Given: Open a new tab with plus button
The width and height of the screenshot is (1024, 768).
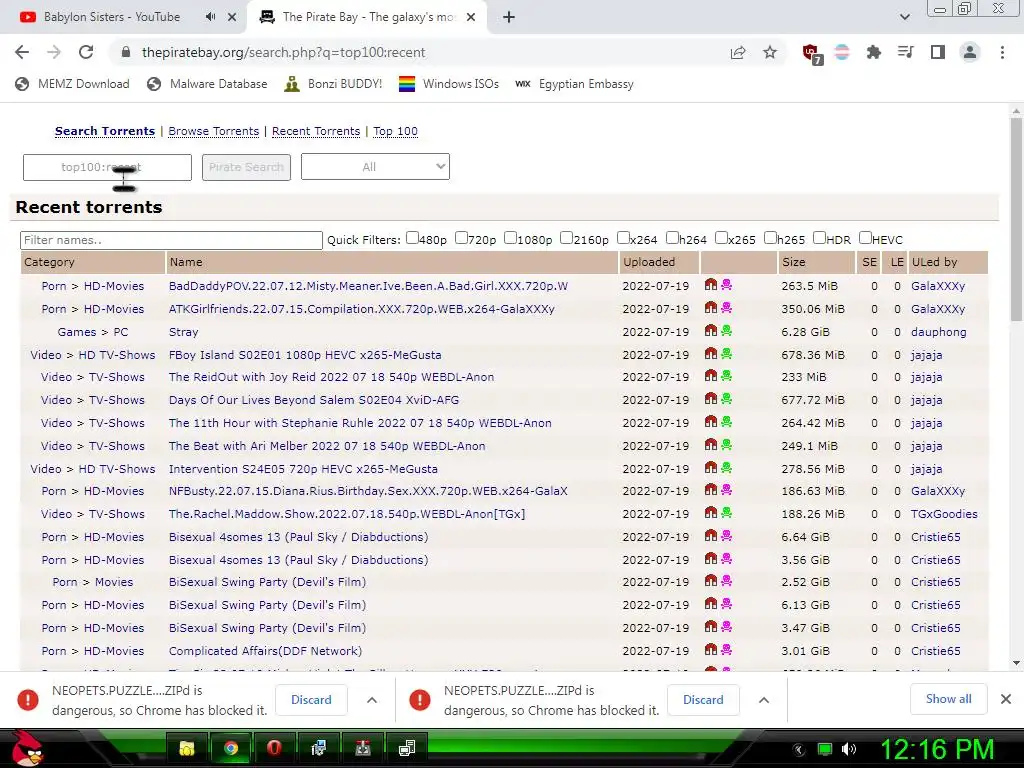Looking at the screenshot, I should [x=509, y=17].
